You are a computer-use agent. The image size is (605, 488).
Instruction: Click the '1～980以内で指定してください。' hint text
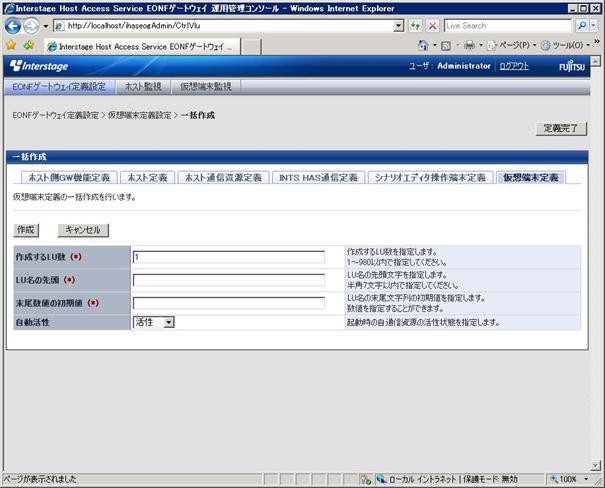pos(397,262)
